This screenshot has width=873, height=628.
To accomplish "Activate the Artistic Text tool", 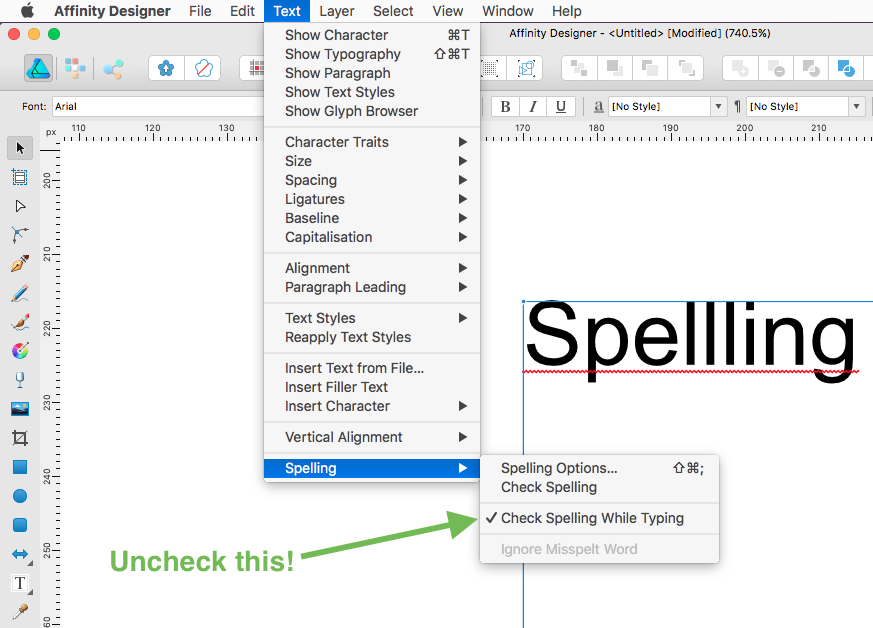I will (20, 583).
